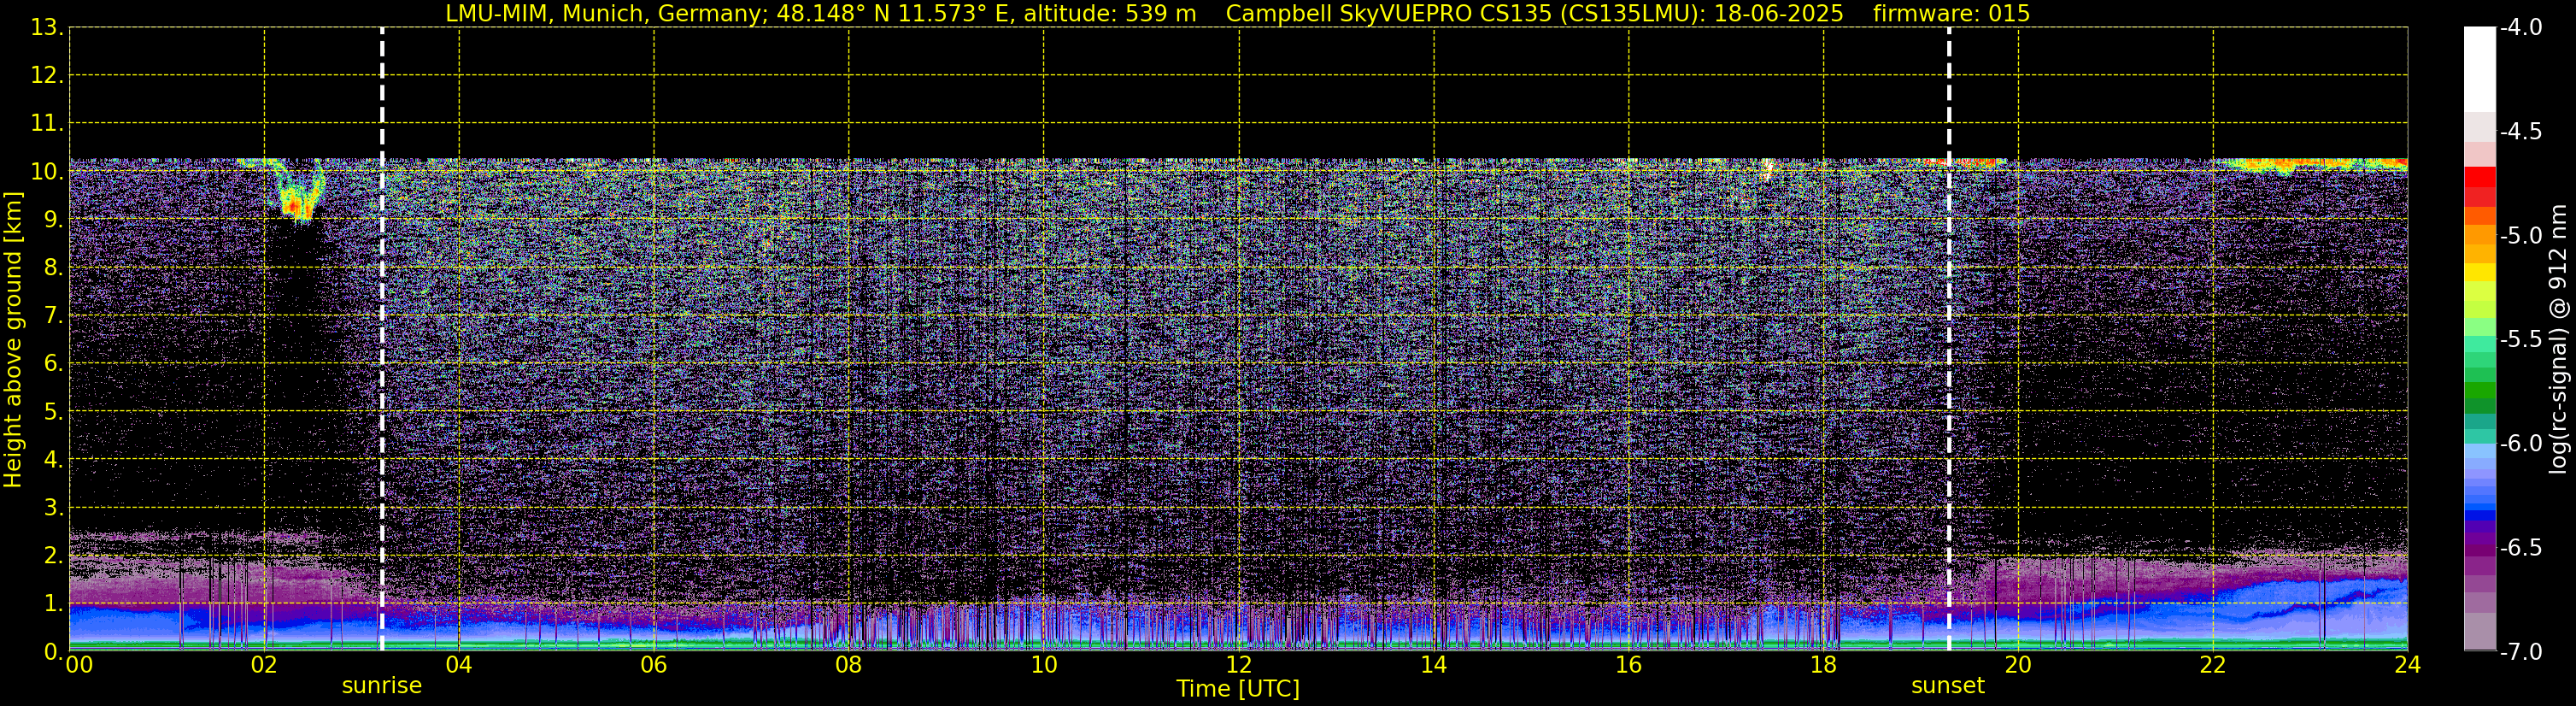Viewport: 2576px width, 706px height.
Task: Click the height axis tick label '9.'
Action: click(54, 220)
